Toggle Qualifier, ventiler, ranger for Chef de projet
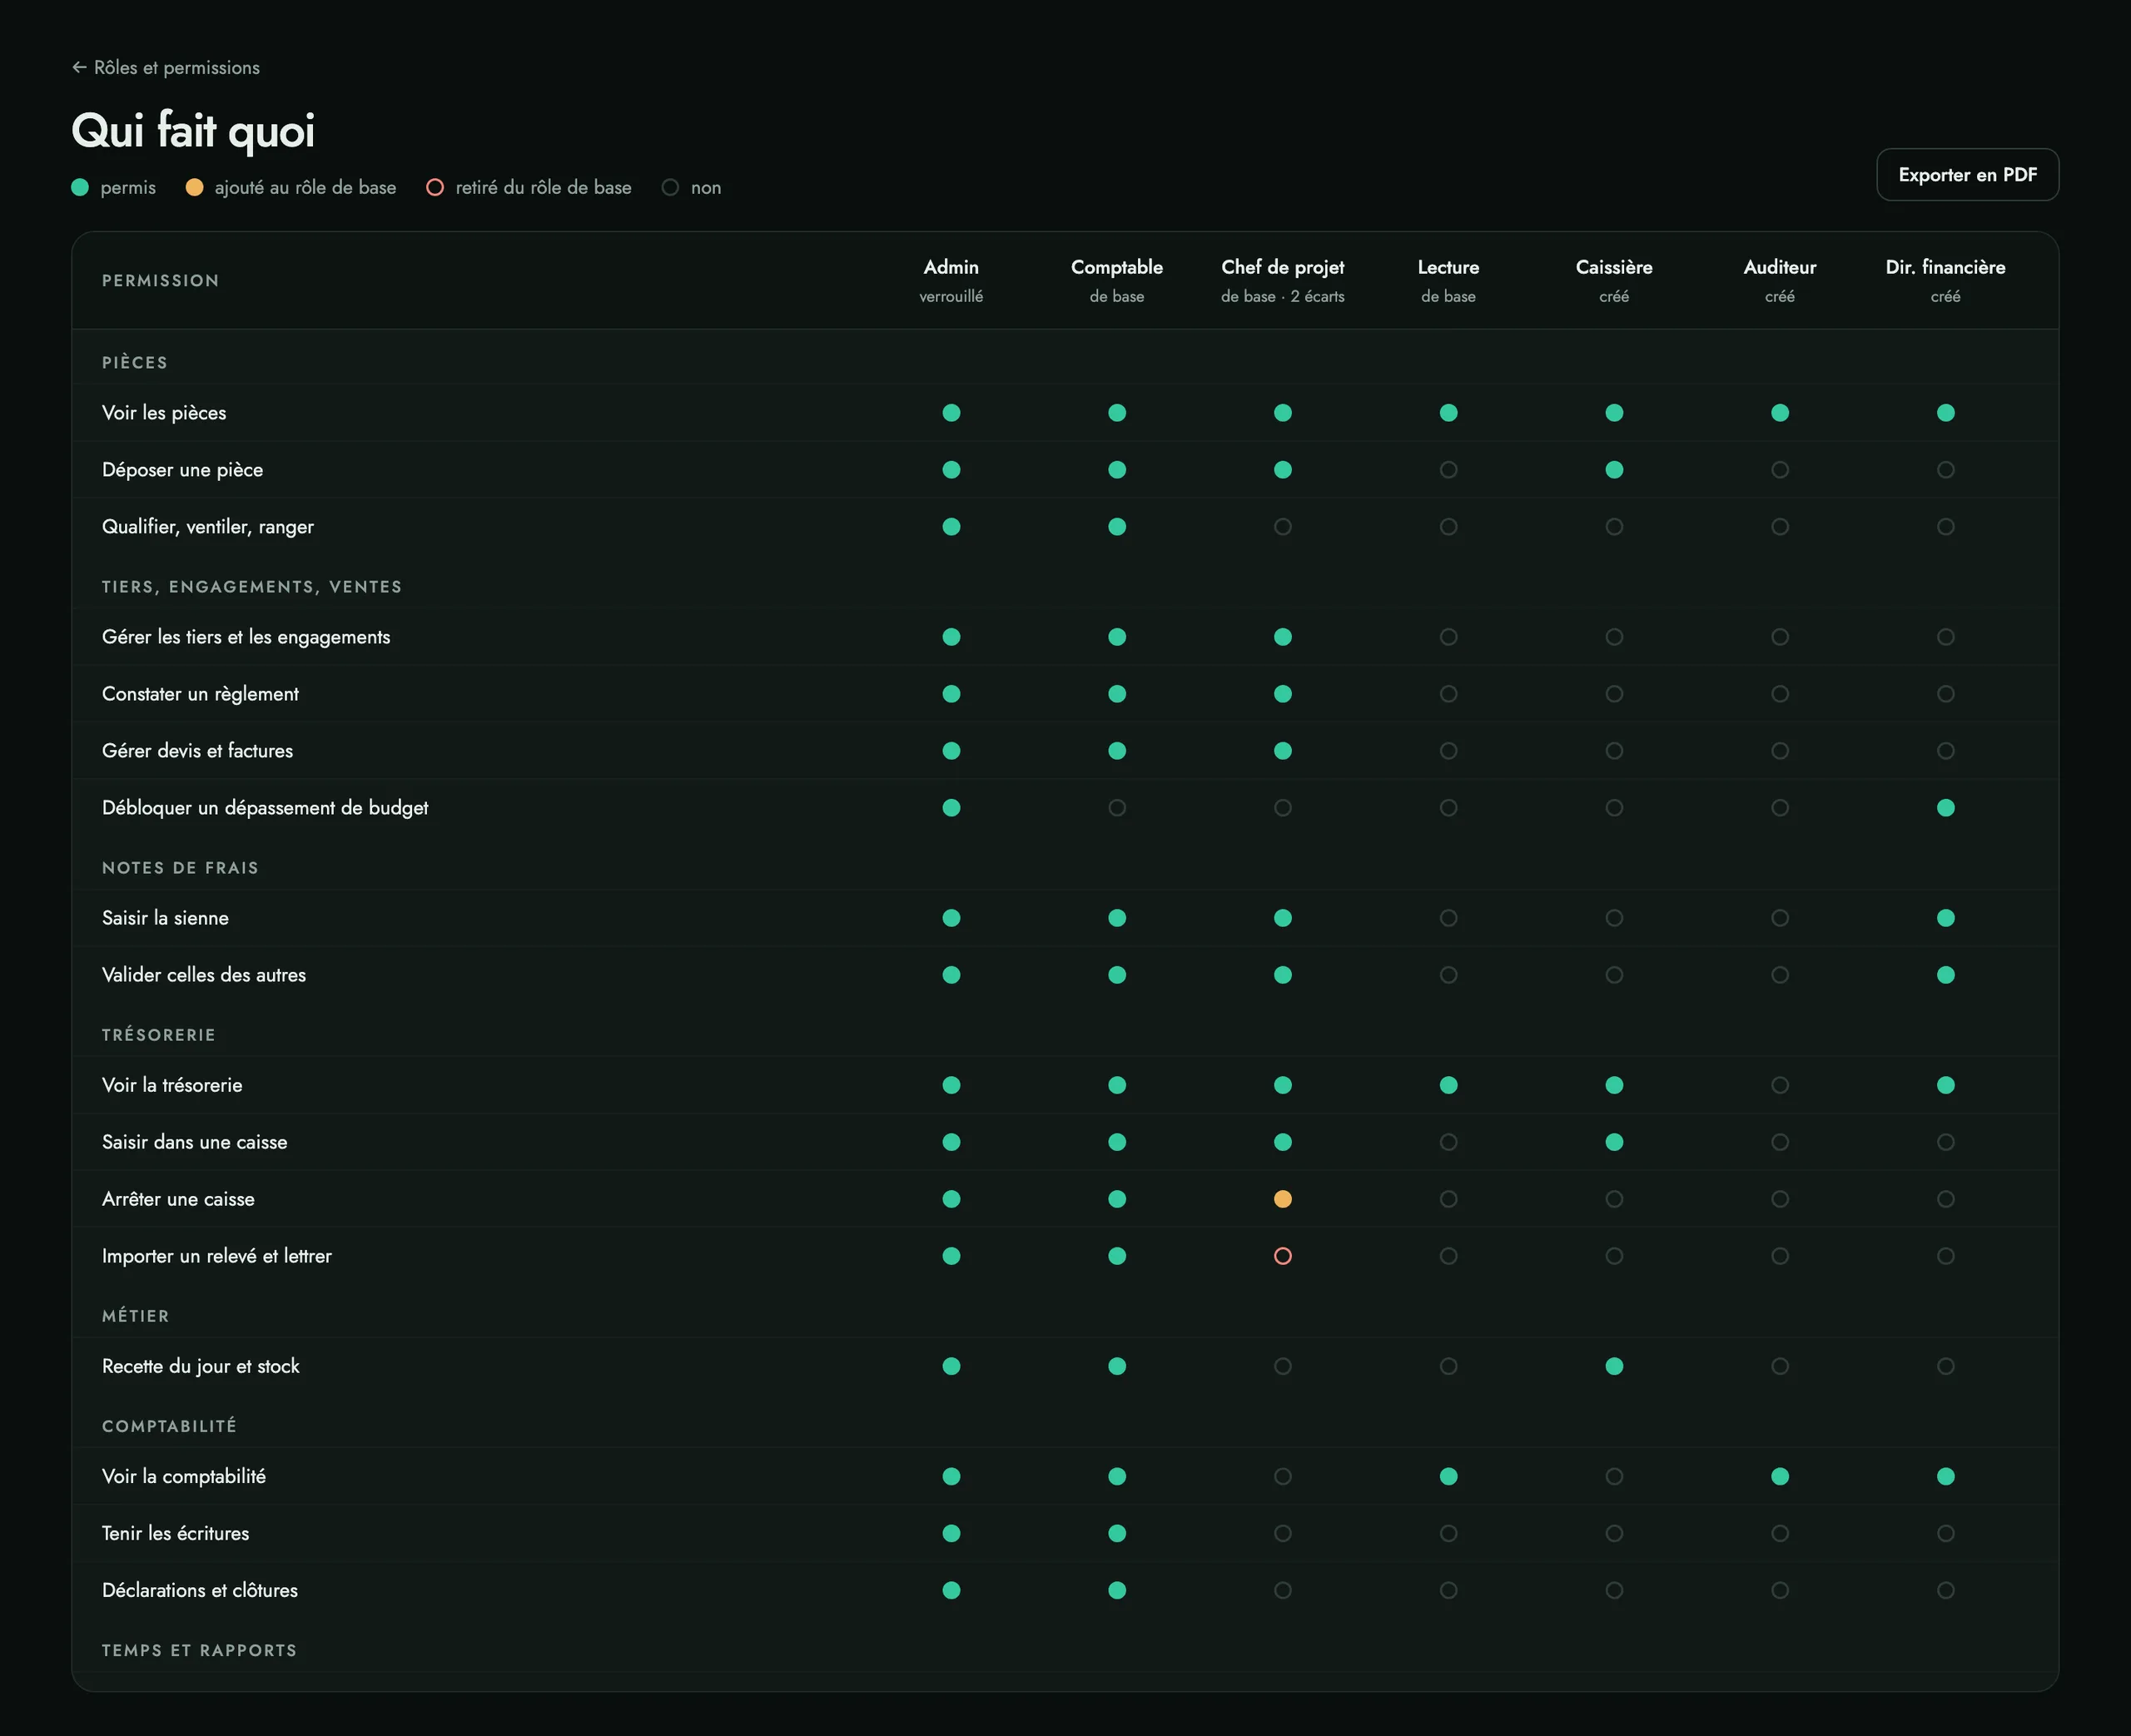 (x=1283, y=527)
